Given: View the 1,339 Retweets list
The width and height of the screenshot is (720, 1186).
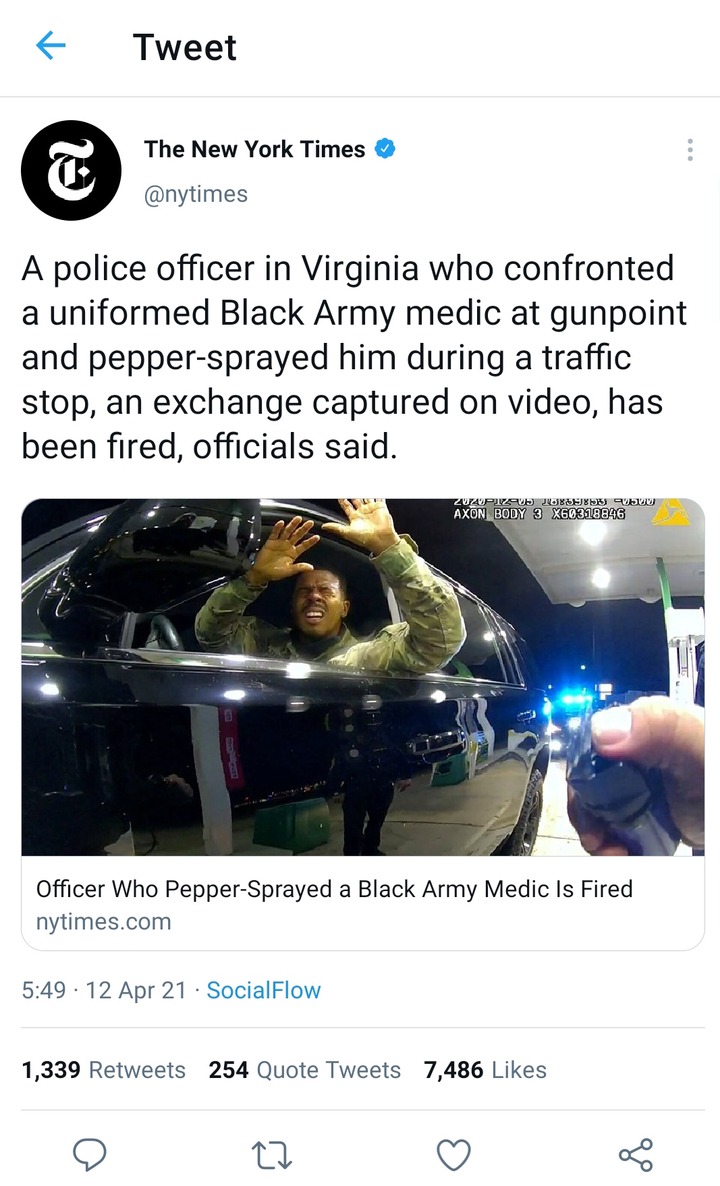Looking at the screenshot, I should click(104, 1070).
